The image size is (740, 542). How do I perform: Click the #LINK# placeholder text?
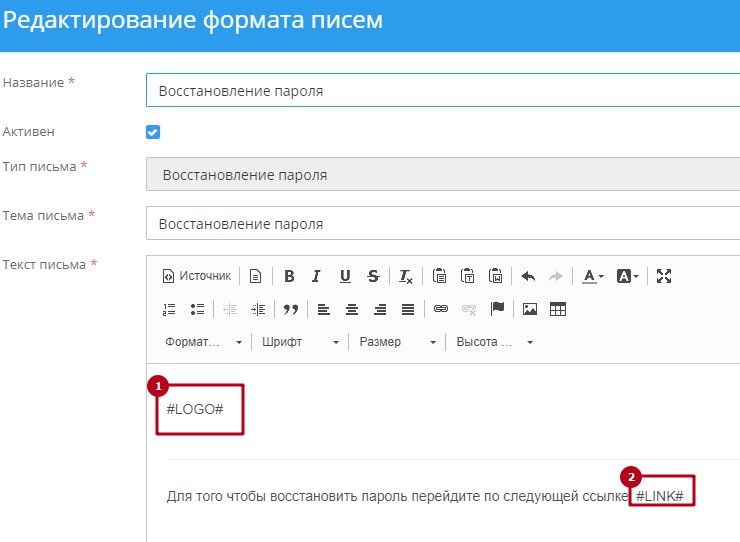pyautogui.click(x=660, y=496)
